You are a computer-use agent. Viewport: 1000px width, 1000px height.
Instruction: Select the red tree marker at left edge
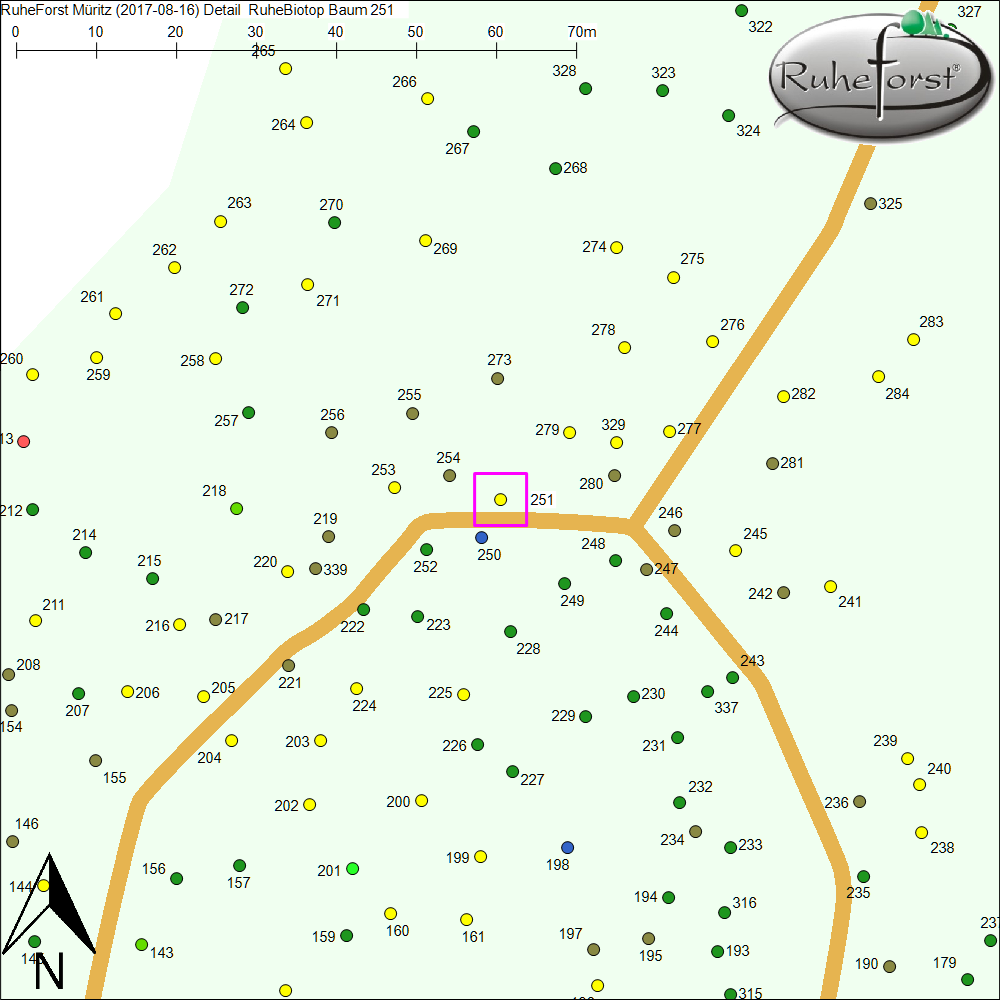(24, 441)
